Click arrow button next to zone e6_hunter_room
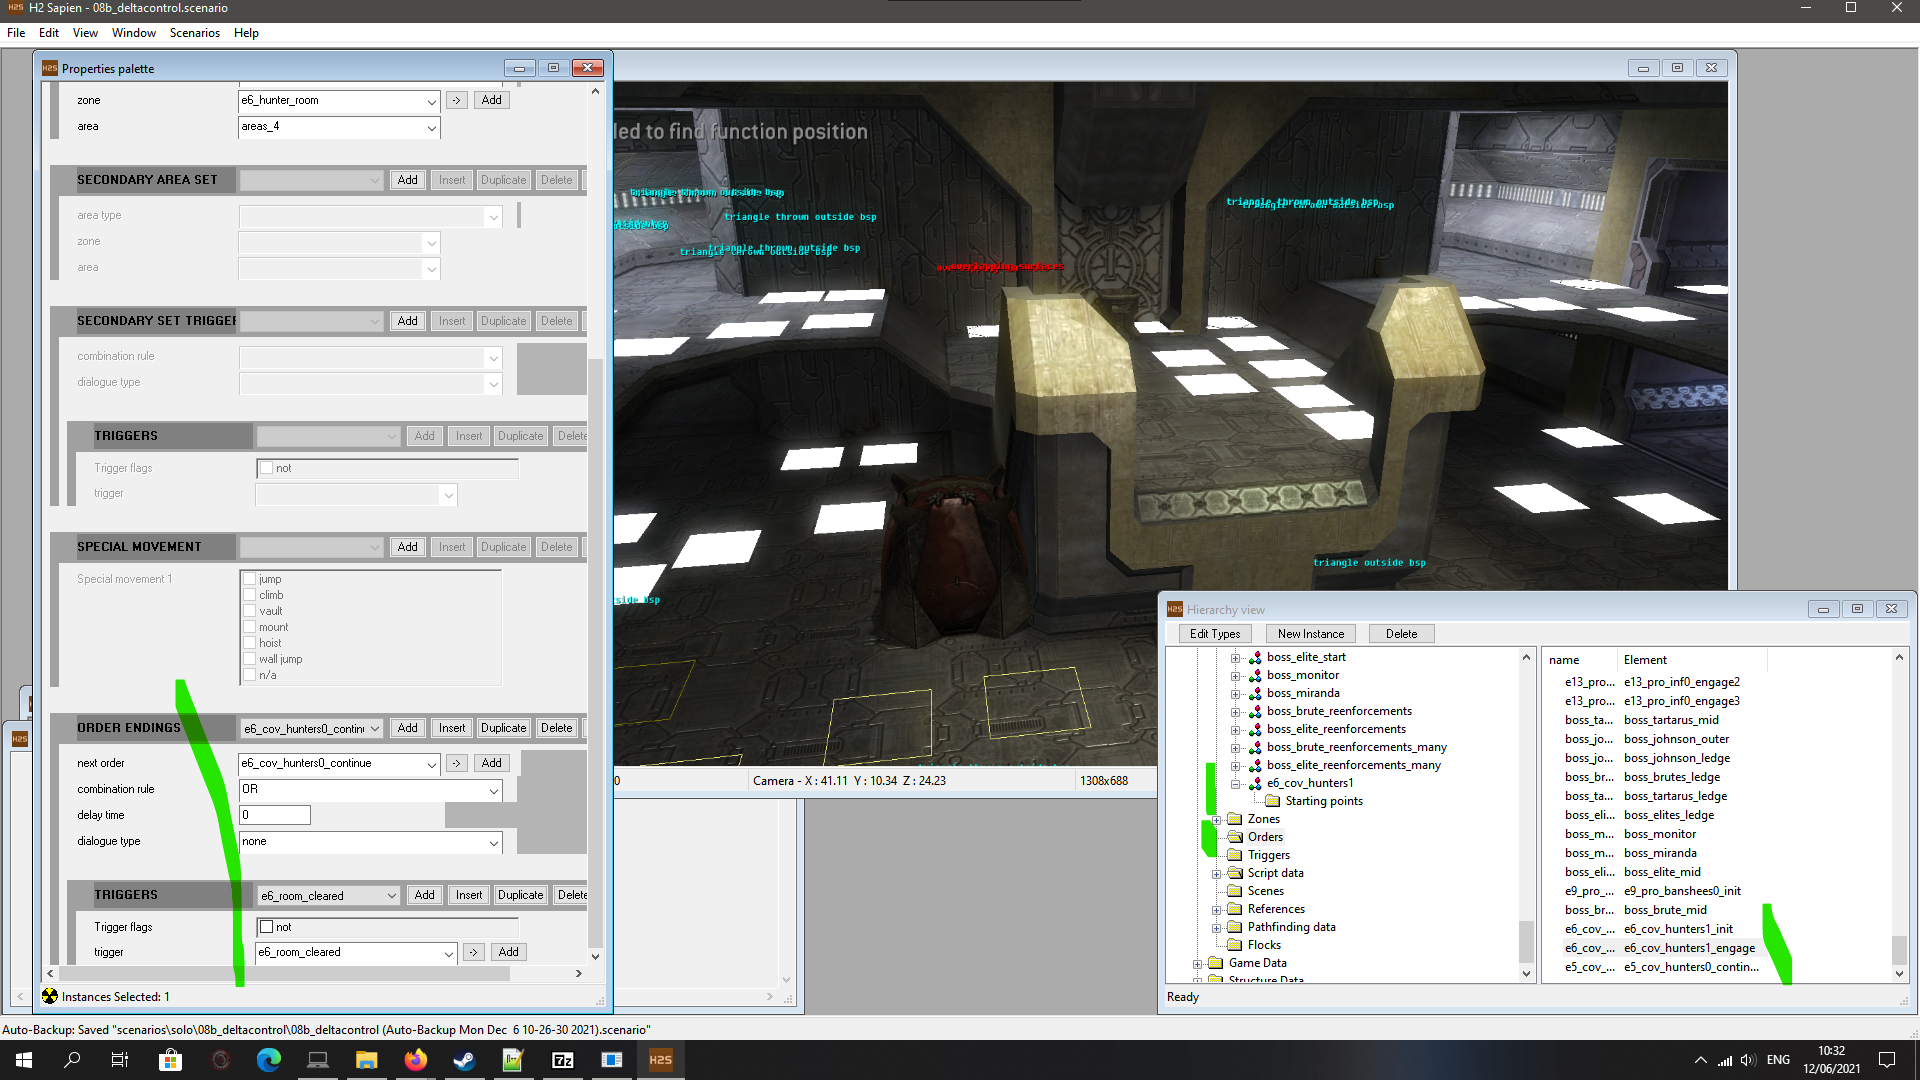Screen dimensions: 1920x1080 coord(456,100)
